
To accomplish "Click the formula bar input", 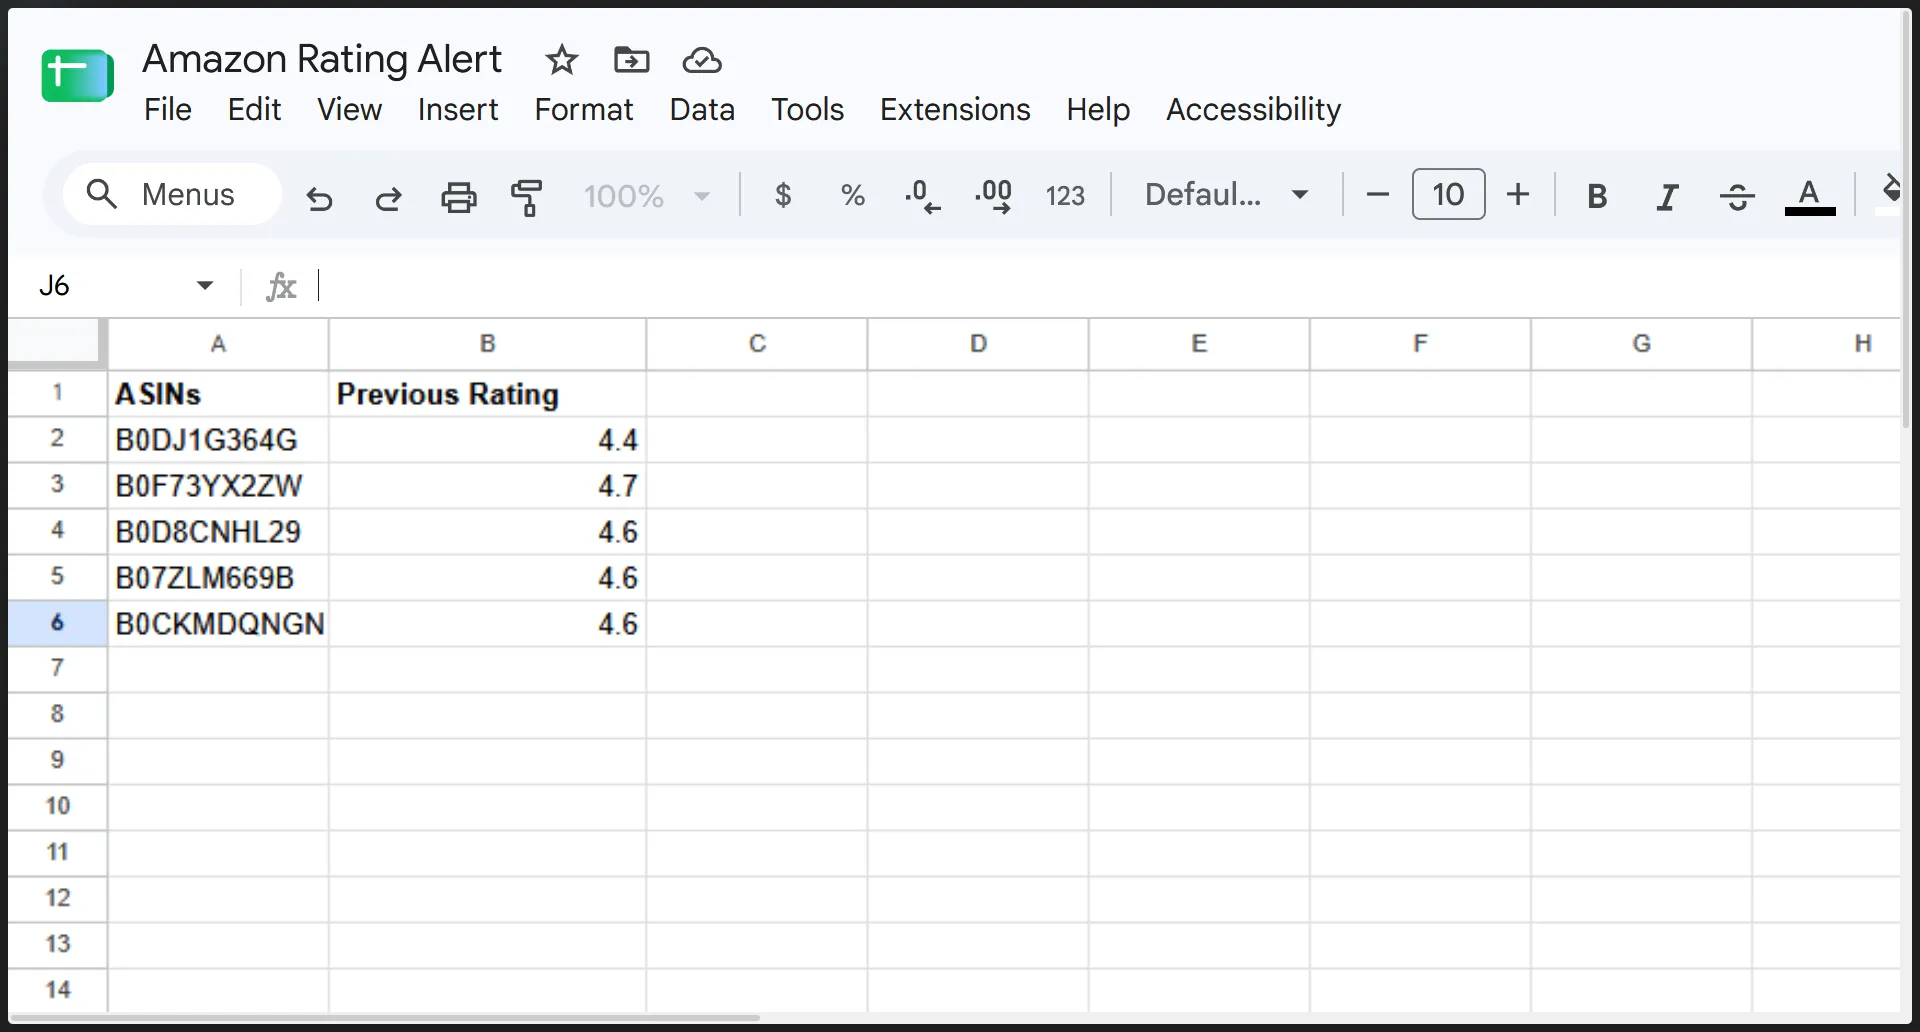I will [1108, 286].
